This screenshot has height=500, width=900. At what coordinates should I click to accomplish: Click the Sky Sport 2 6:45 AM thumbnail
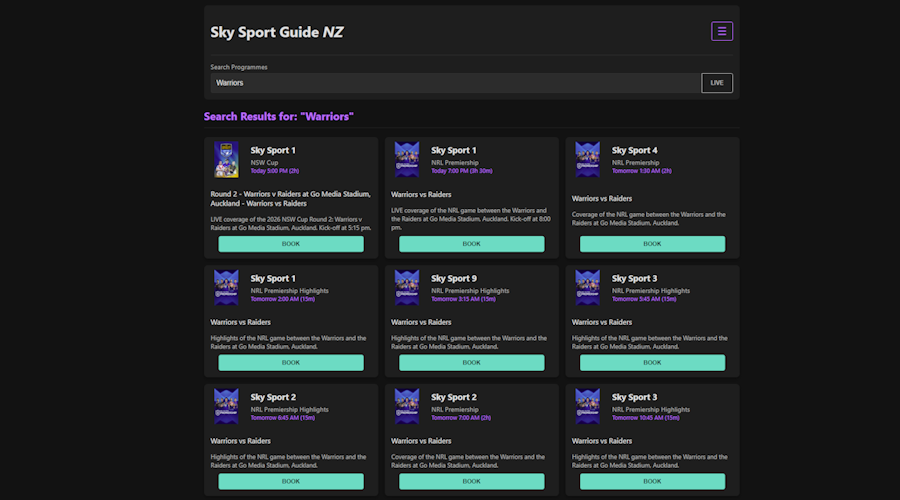coord(226,406)
